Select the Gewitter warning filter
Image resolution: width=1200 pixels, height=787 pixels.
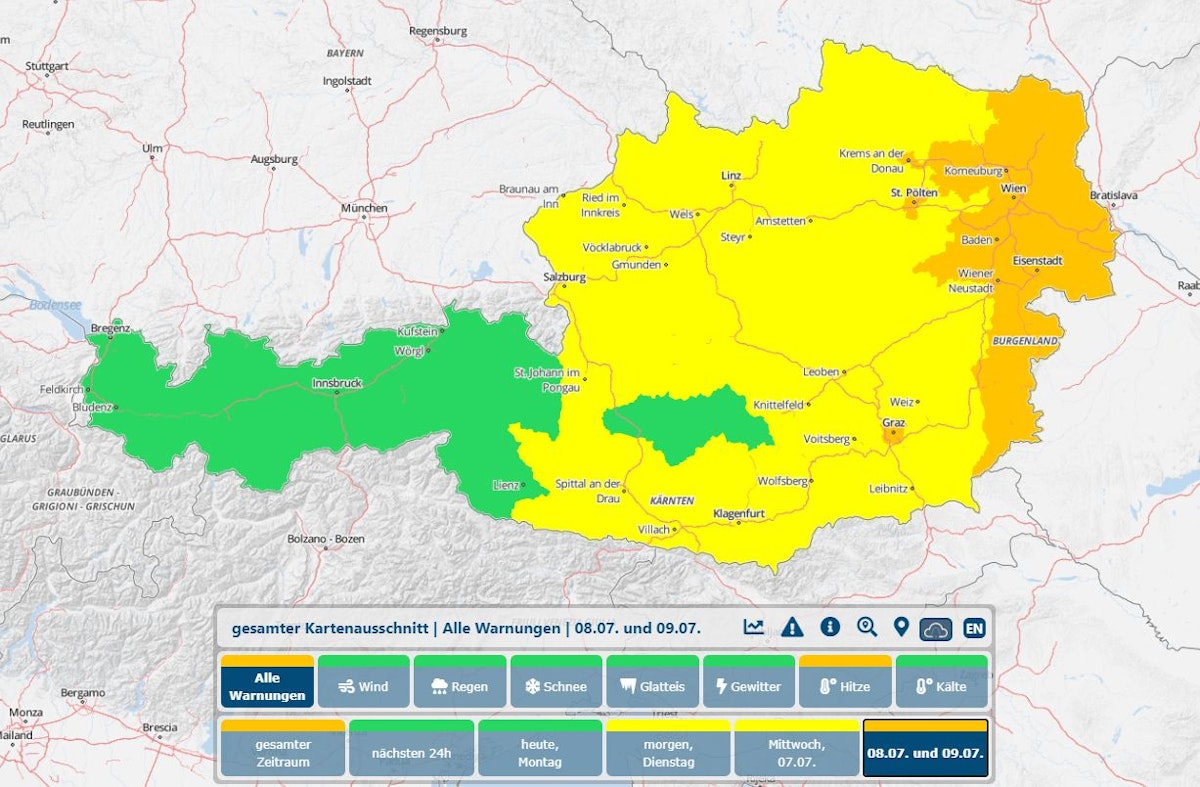click(749, 682)
